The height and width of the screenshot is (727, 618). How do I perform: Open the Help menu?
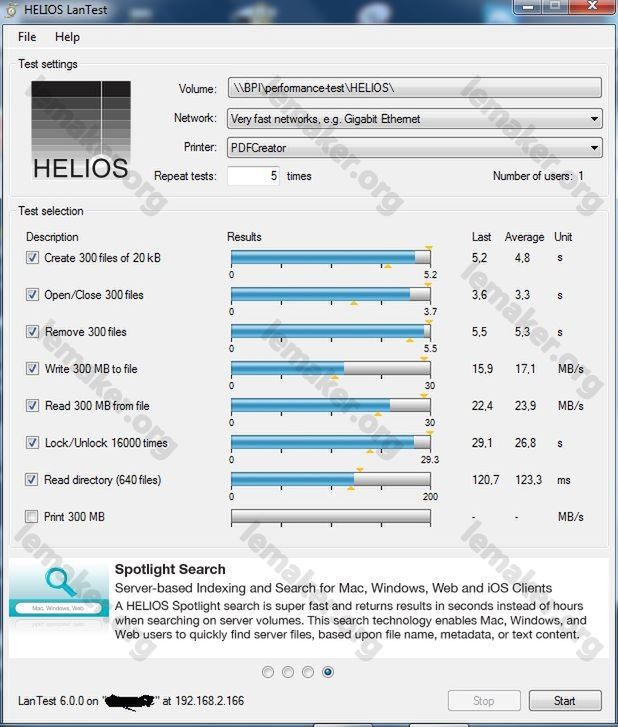(x=67, y=37)
